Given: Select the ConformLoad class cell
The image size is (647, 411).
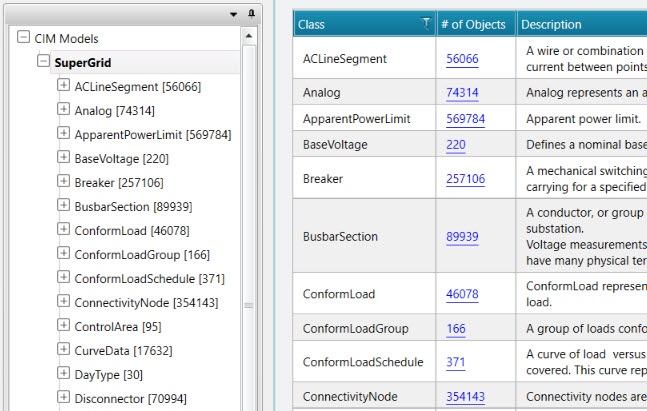Looking at the screenshot, I should pyautogui.click(x=364, y=294).
